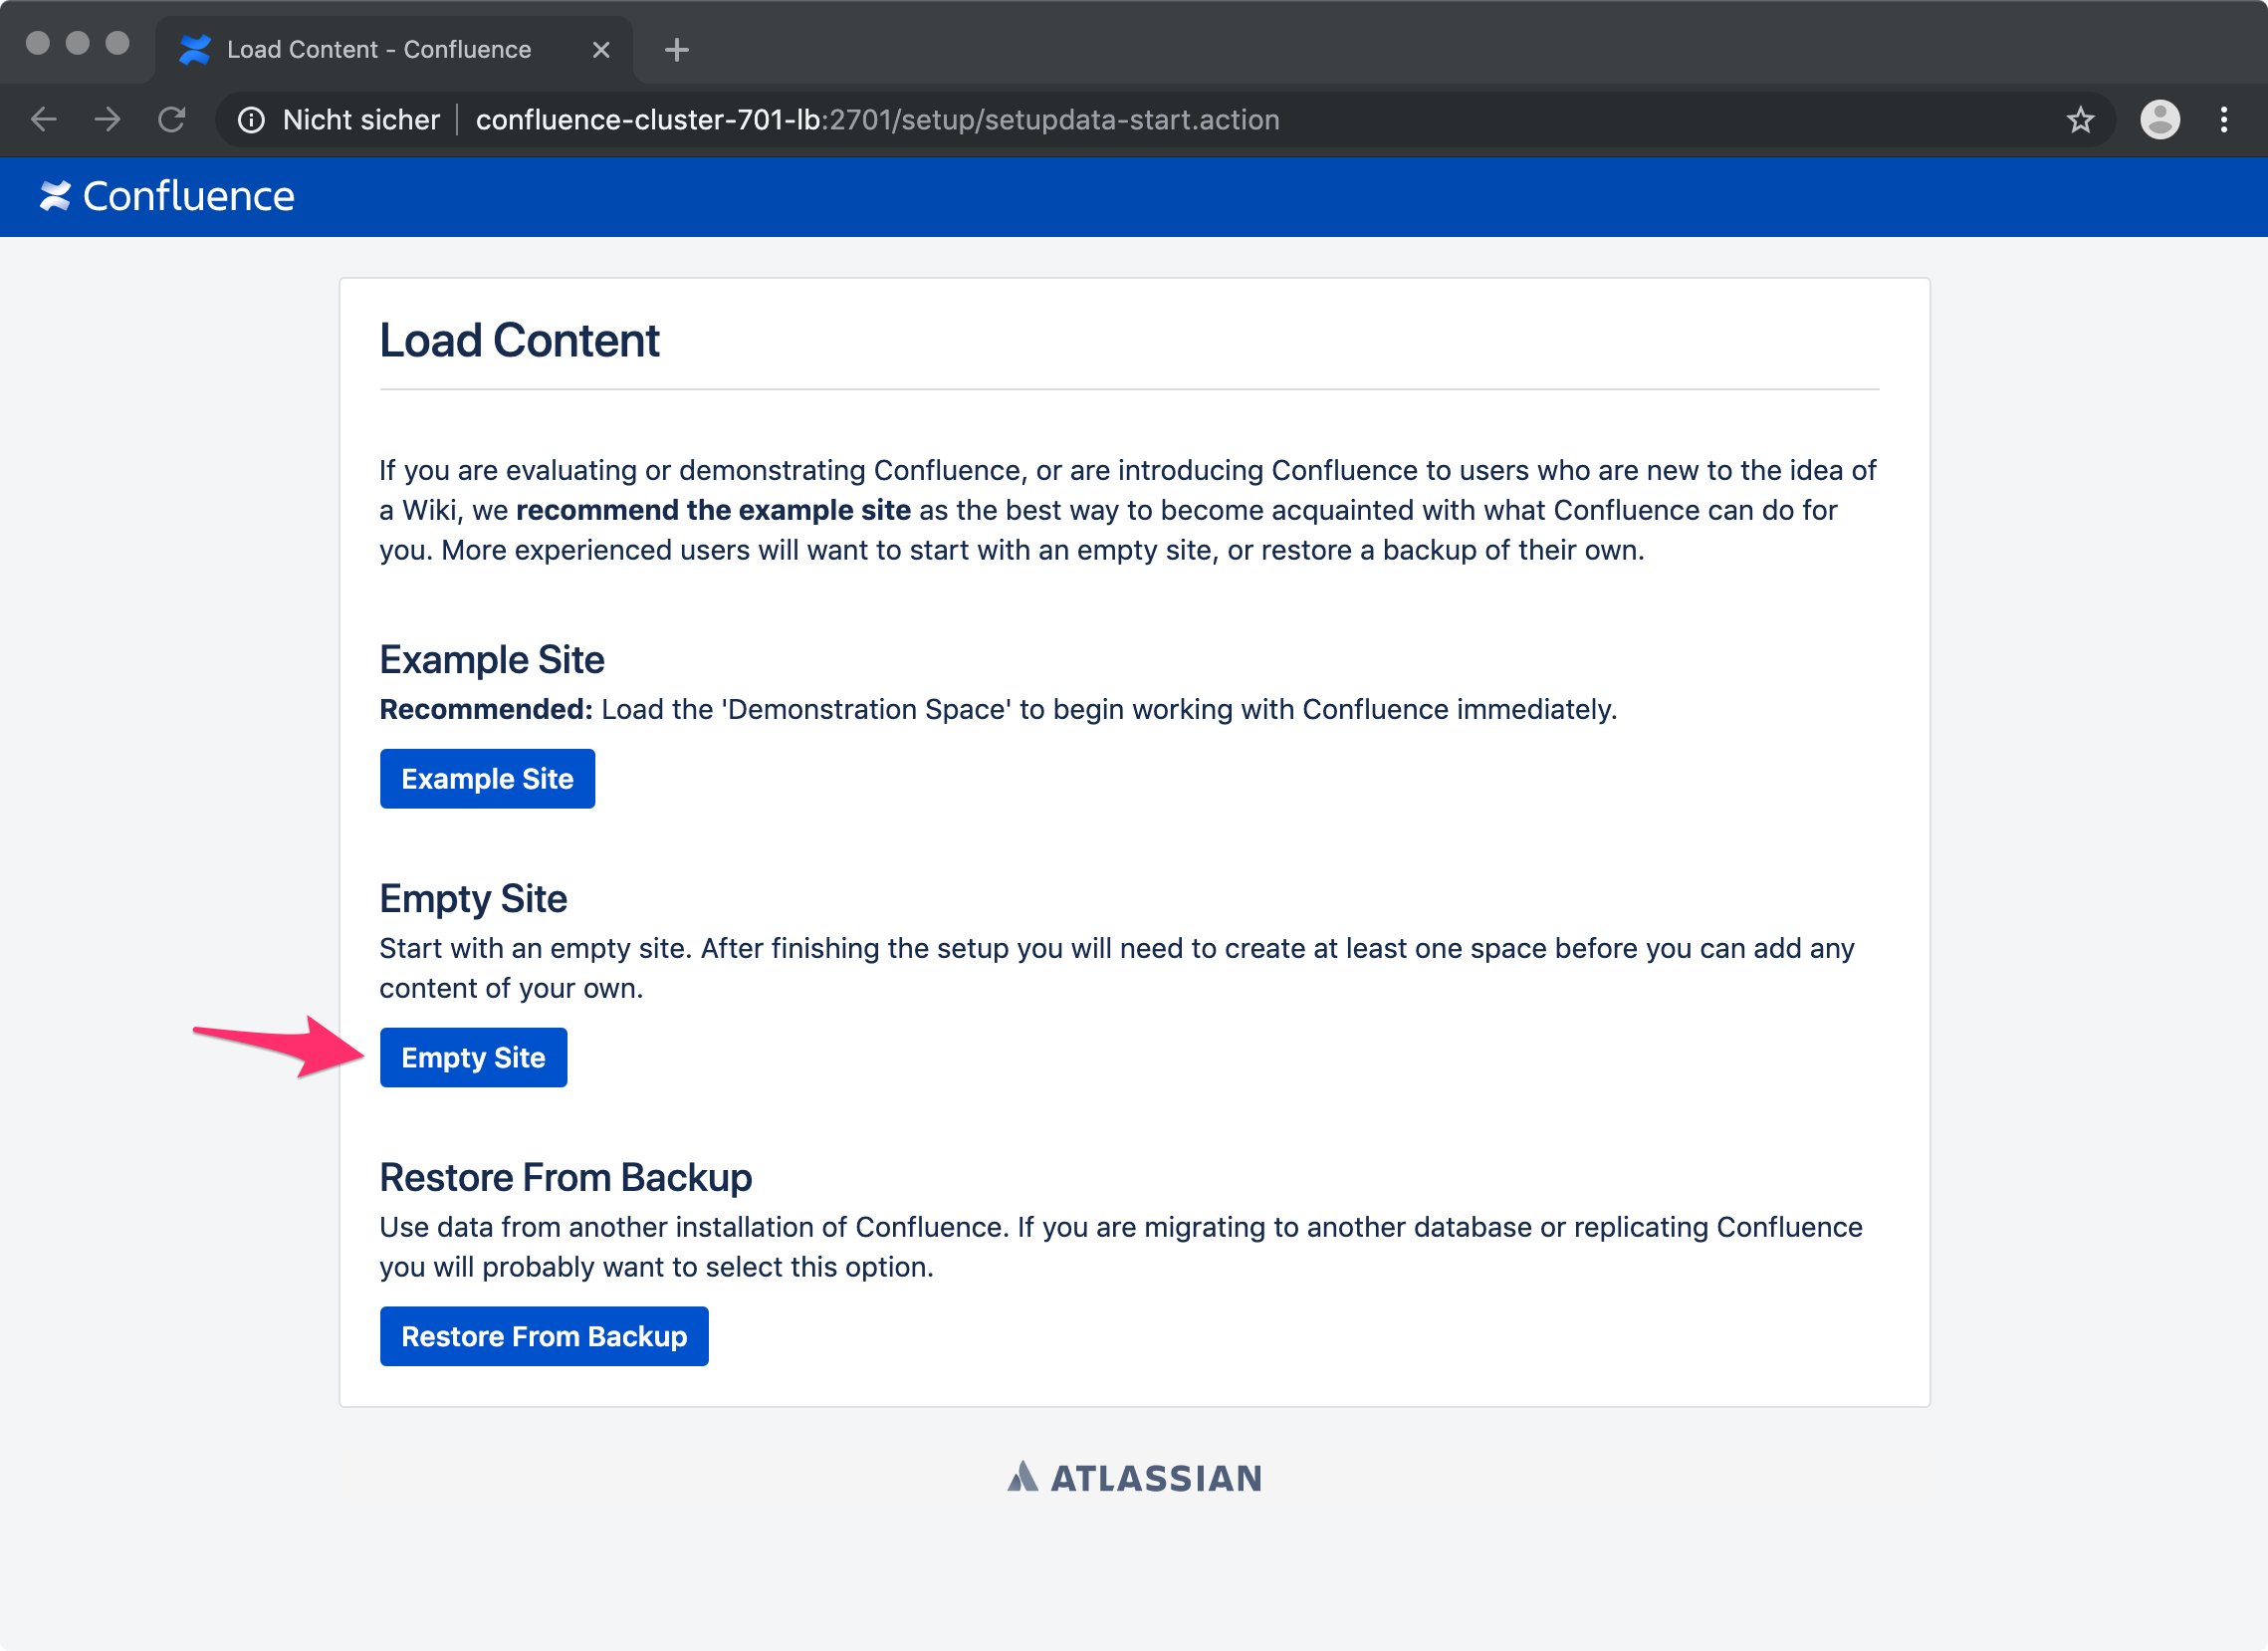2268x1651 pixels.
Task: Select the Load Content - Confluence tab
Action: coord(394,50)
